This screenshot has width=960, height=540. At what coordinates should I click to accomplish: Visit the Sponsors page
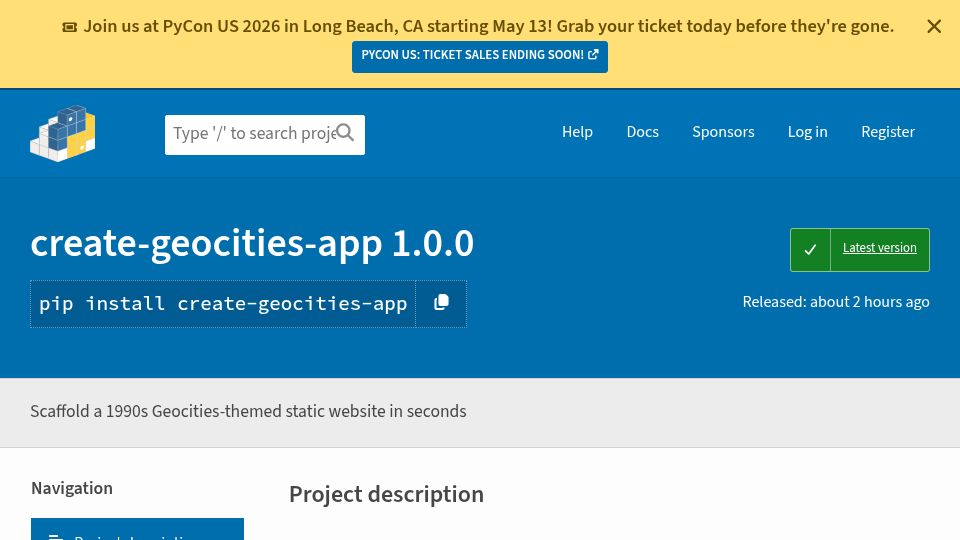tap(723, 132)
